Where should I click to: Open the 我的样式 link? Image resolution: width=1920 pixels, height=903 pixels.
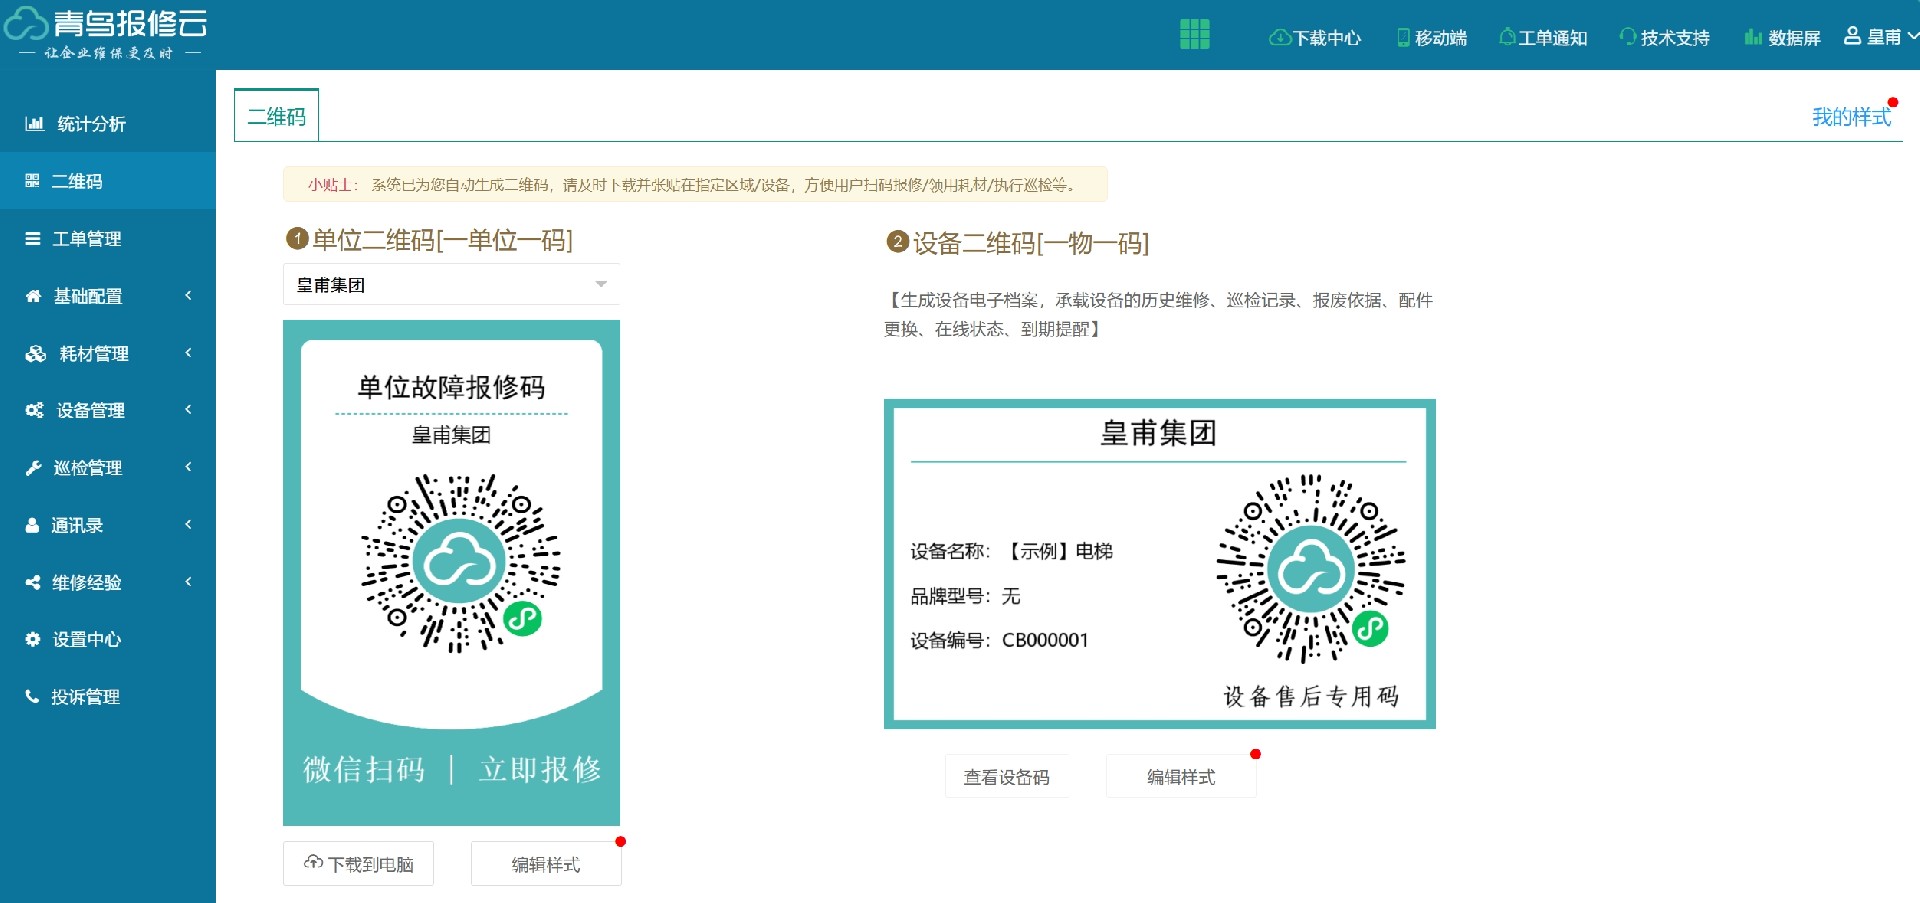point(1851,117)
